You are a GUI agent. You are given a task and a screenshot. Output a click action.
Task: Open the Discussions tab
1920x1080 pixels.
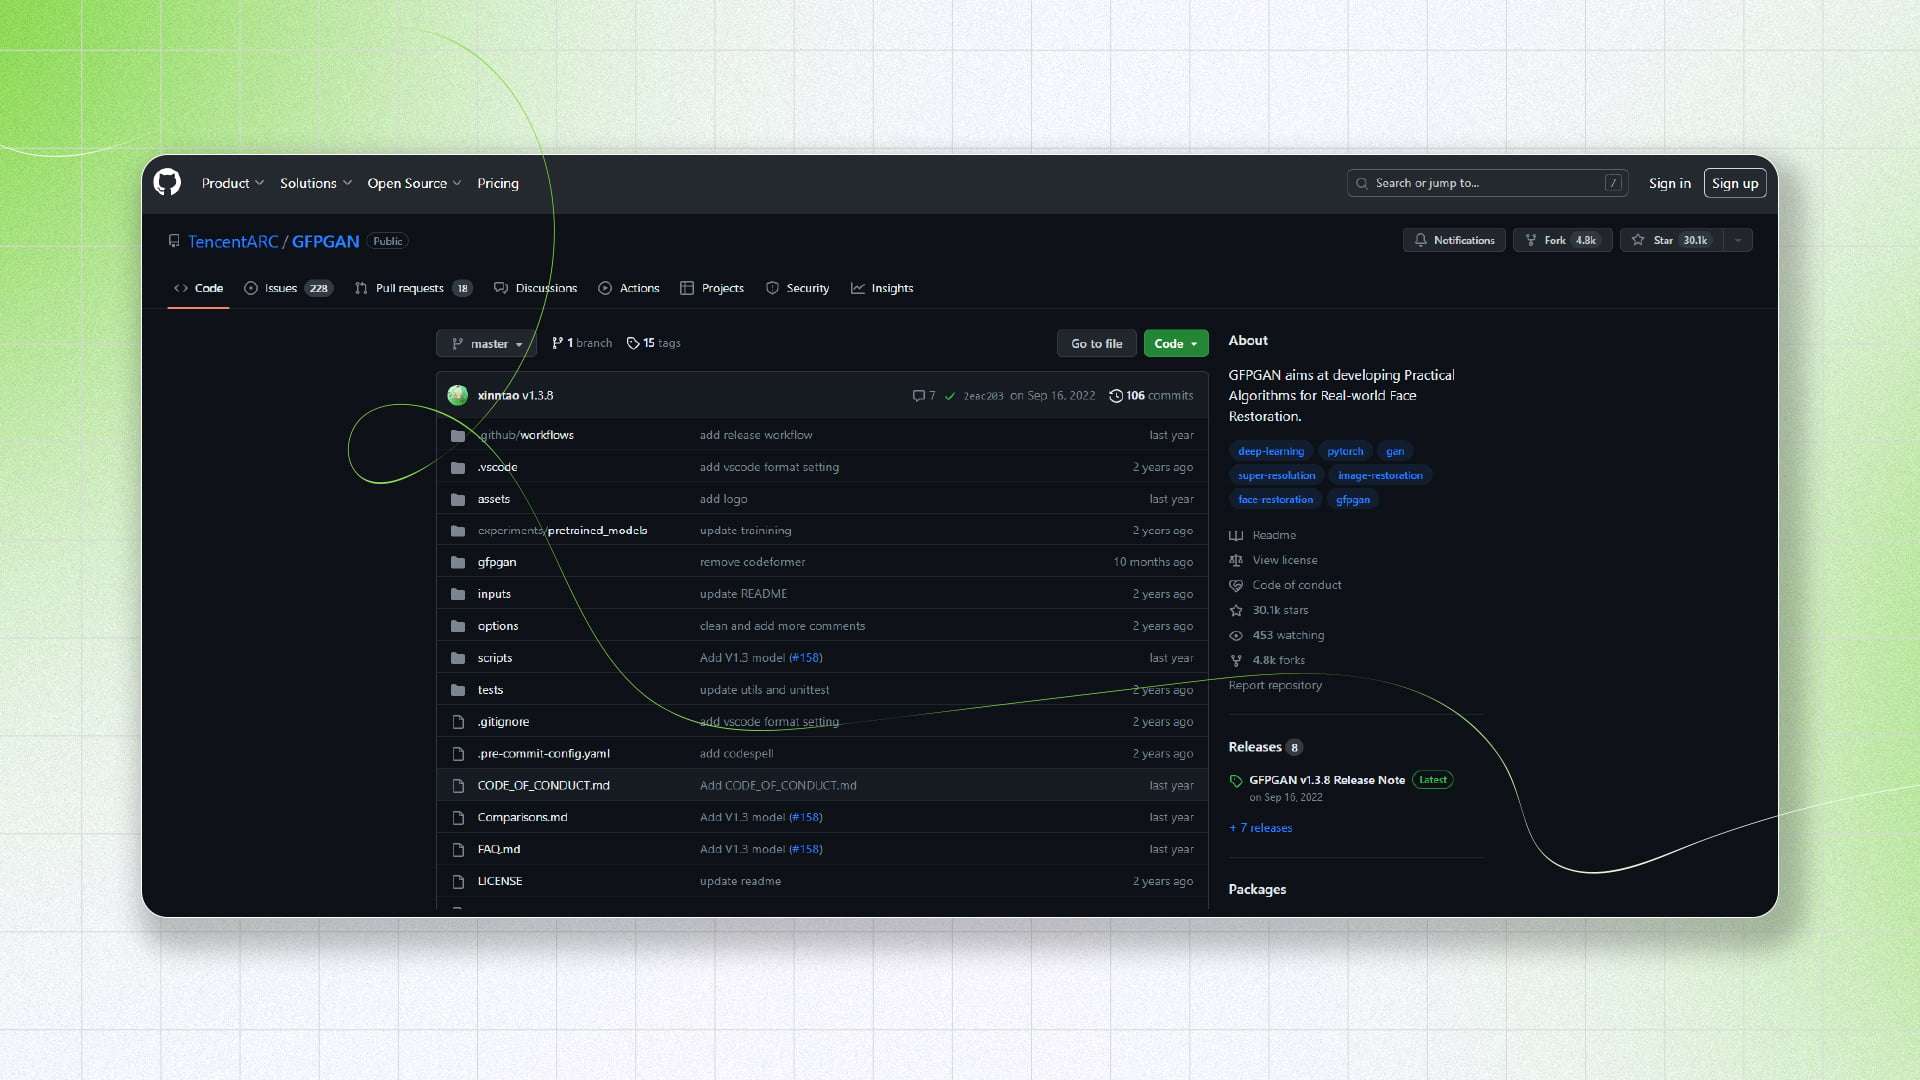535,288
